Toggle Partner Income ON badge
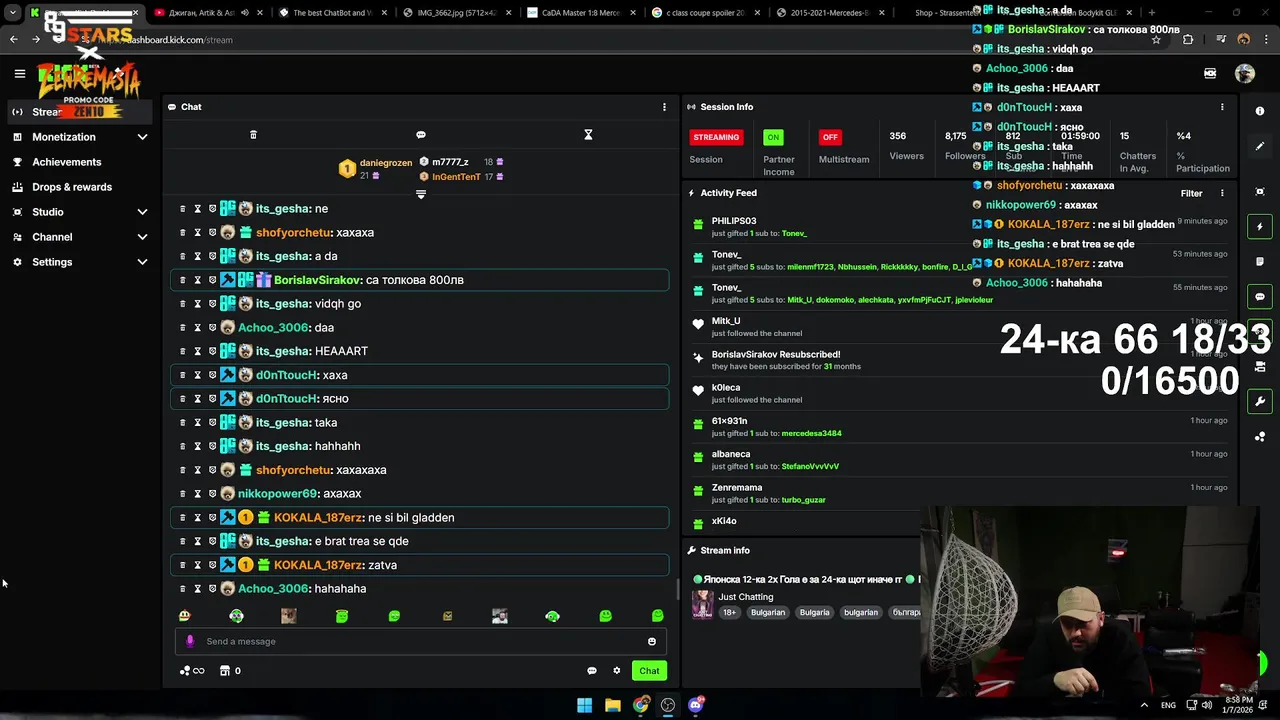 [773, 137]
